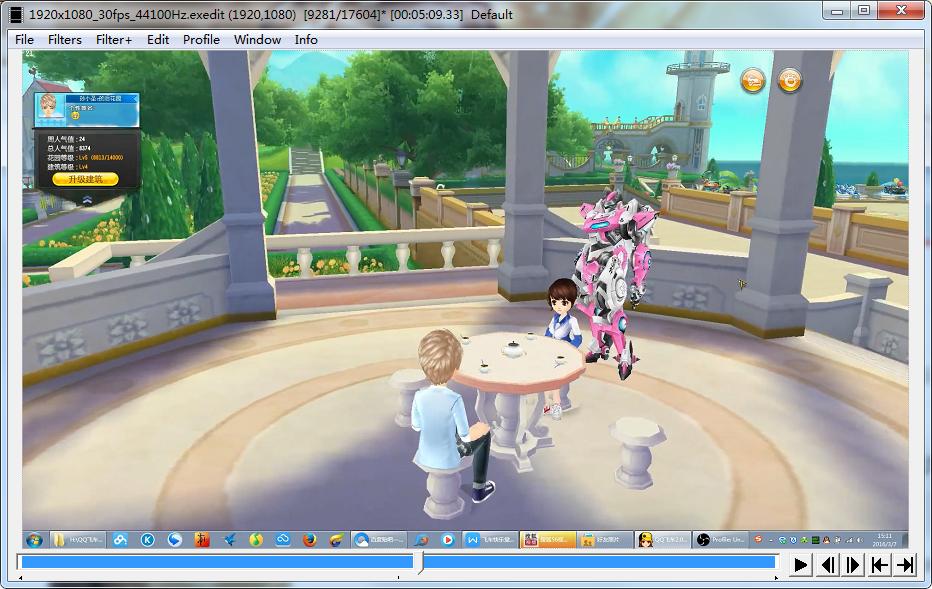
Task: Click the red play circle taskbar icon
Action: tap(448, 540)
